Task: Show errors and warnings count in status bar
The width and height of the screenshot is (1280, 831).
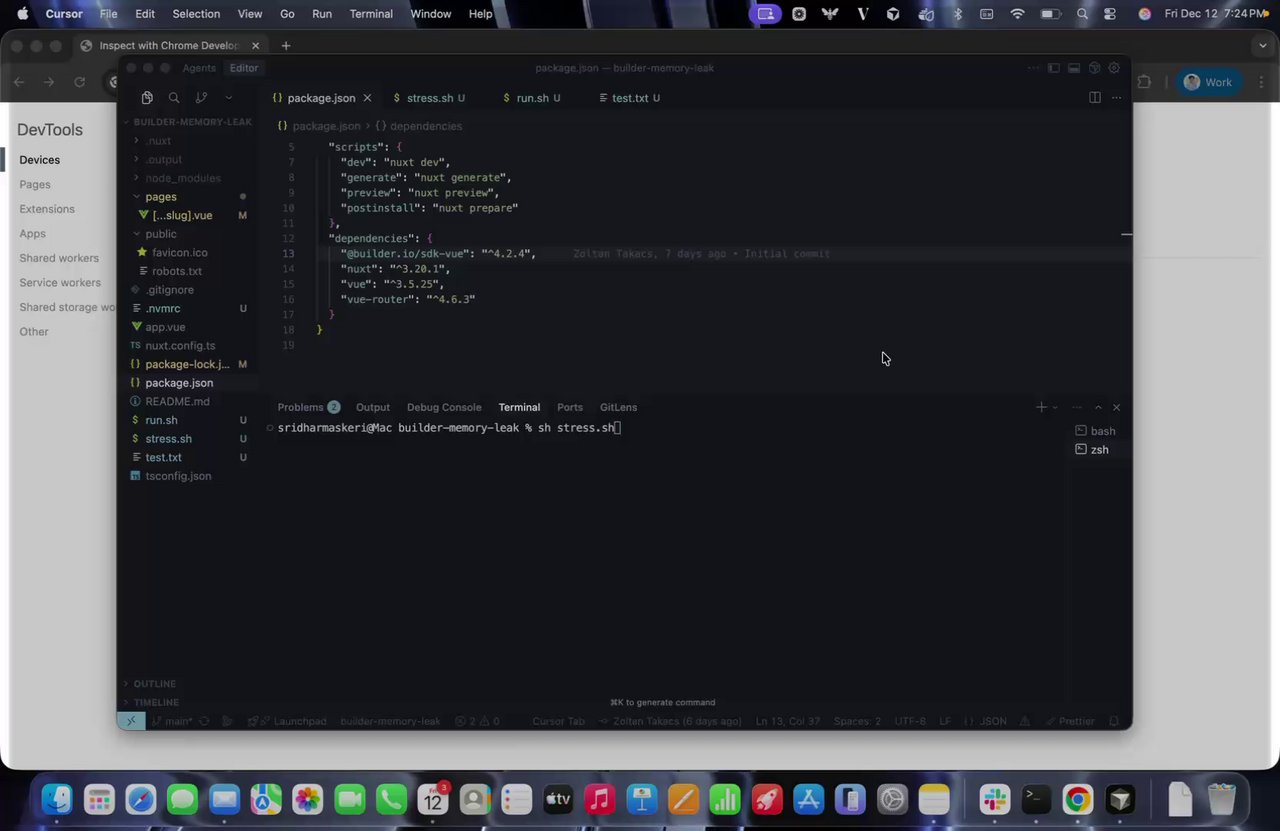Action: click(x=477, y=721)
